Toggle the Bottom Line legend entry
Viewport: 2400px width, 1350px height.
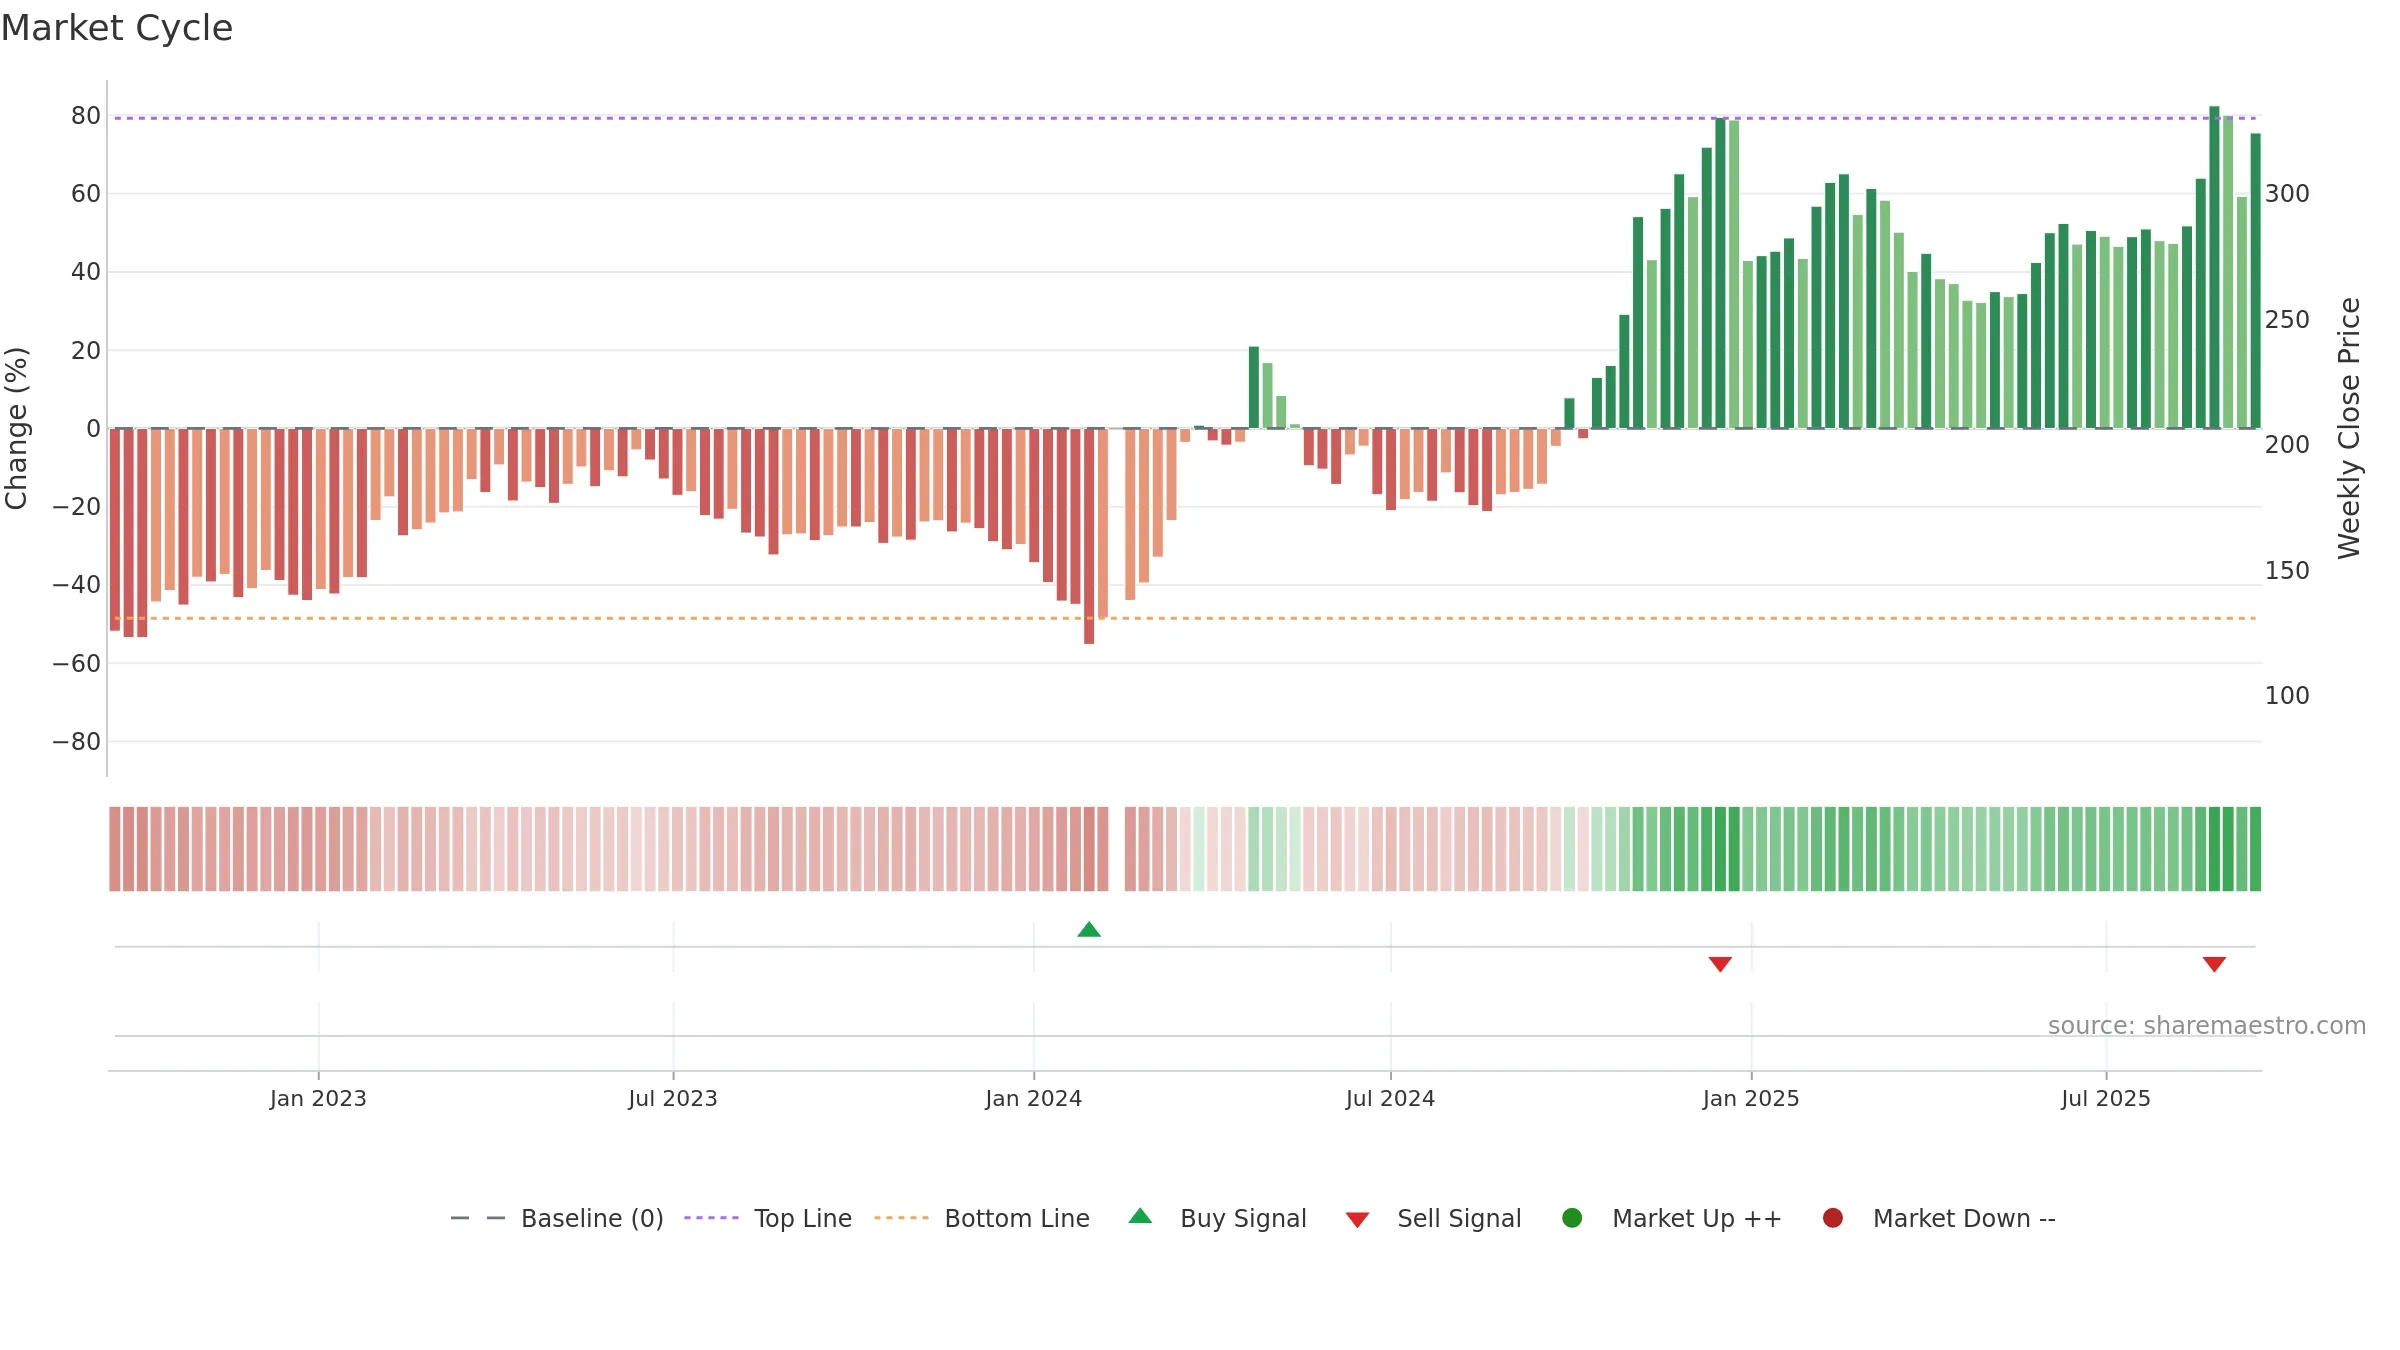[x=982, y=1218]
